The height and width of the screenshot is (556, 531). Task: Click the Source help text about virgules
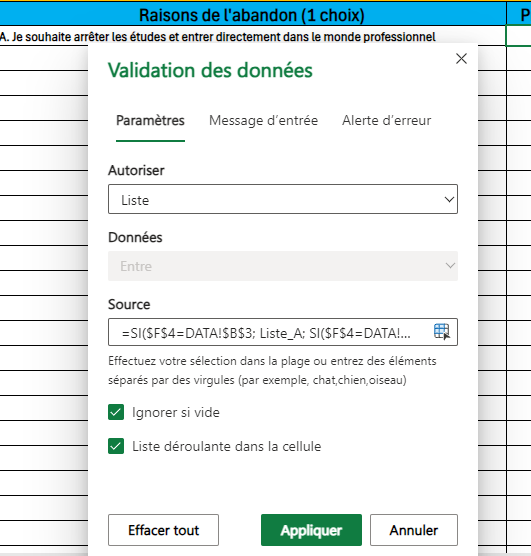pyautogui.click(x=272, y=370)
